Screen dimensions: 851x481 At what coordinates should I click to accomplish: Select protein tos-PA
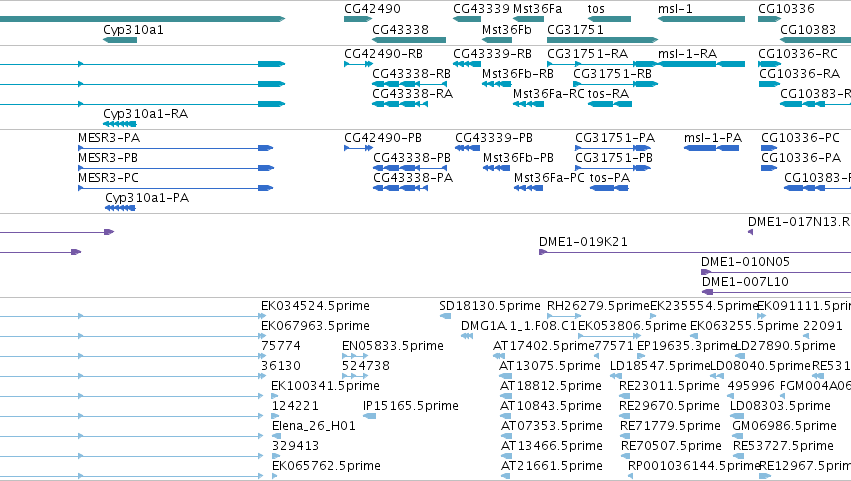[x=609, y=188]
